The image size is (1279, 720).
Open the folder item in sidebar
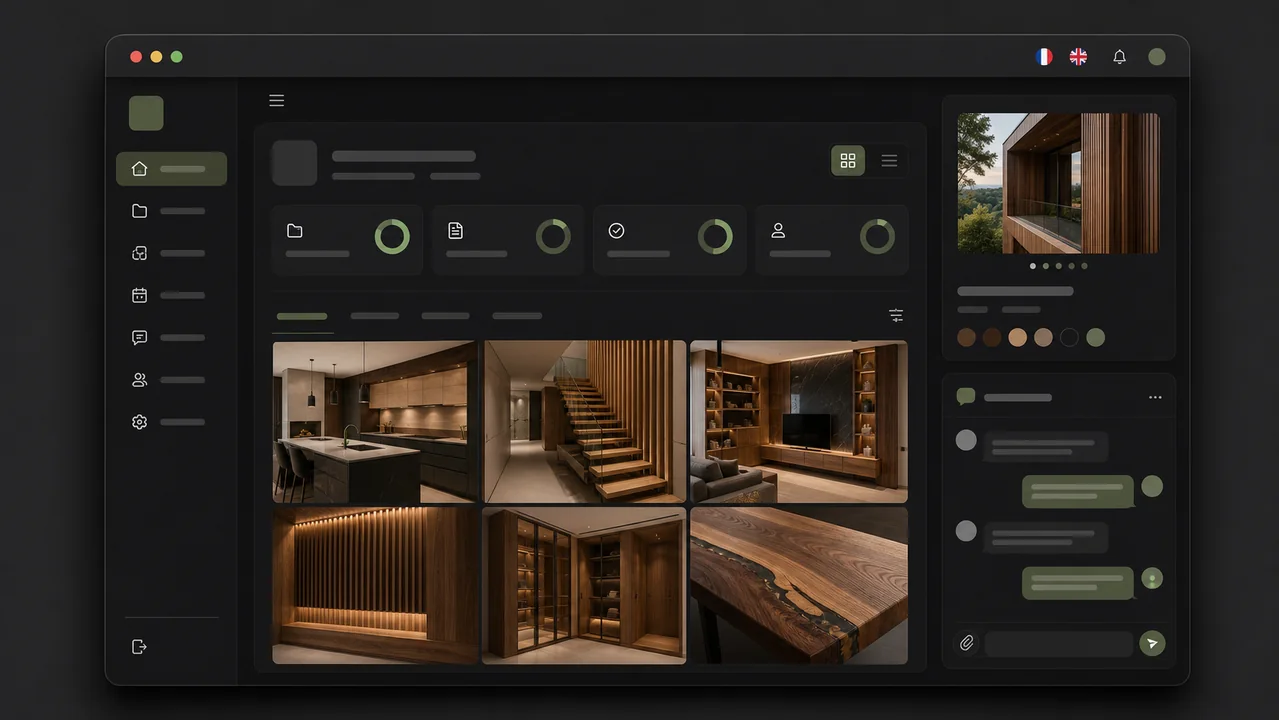tap(140, 211)
